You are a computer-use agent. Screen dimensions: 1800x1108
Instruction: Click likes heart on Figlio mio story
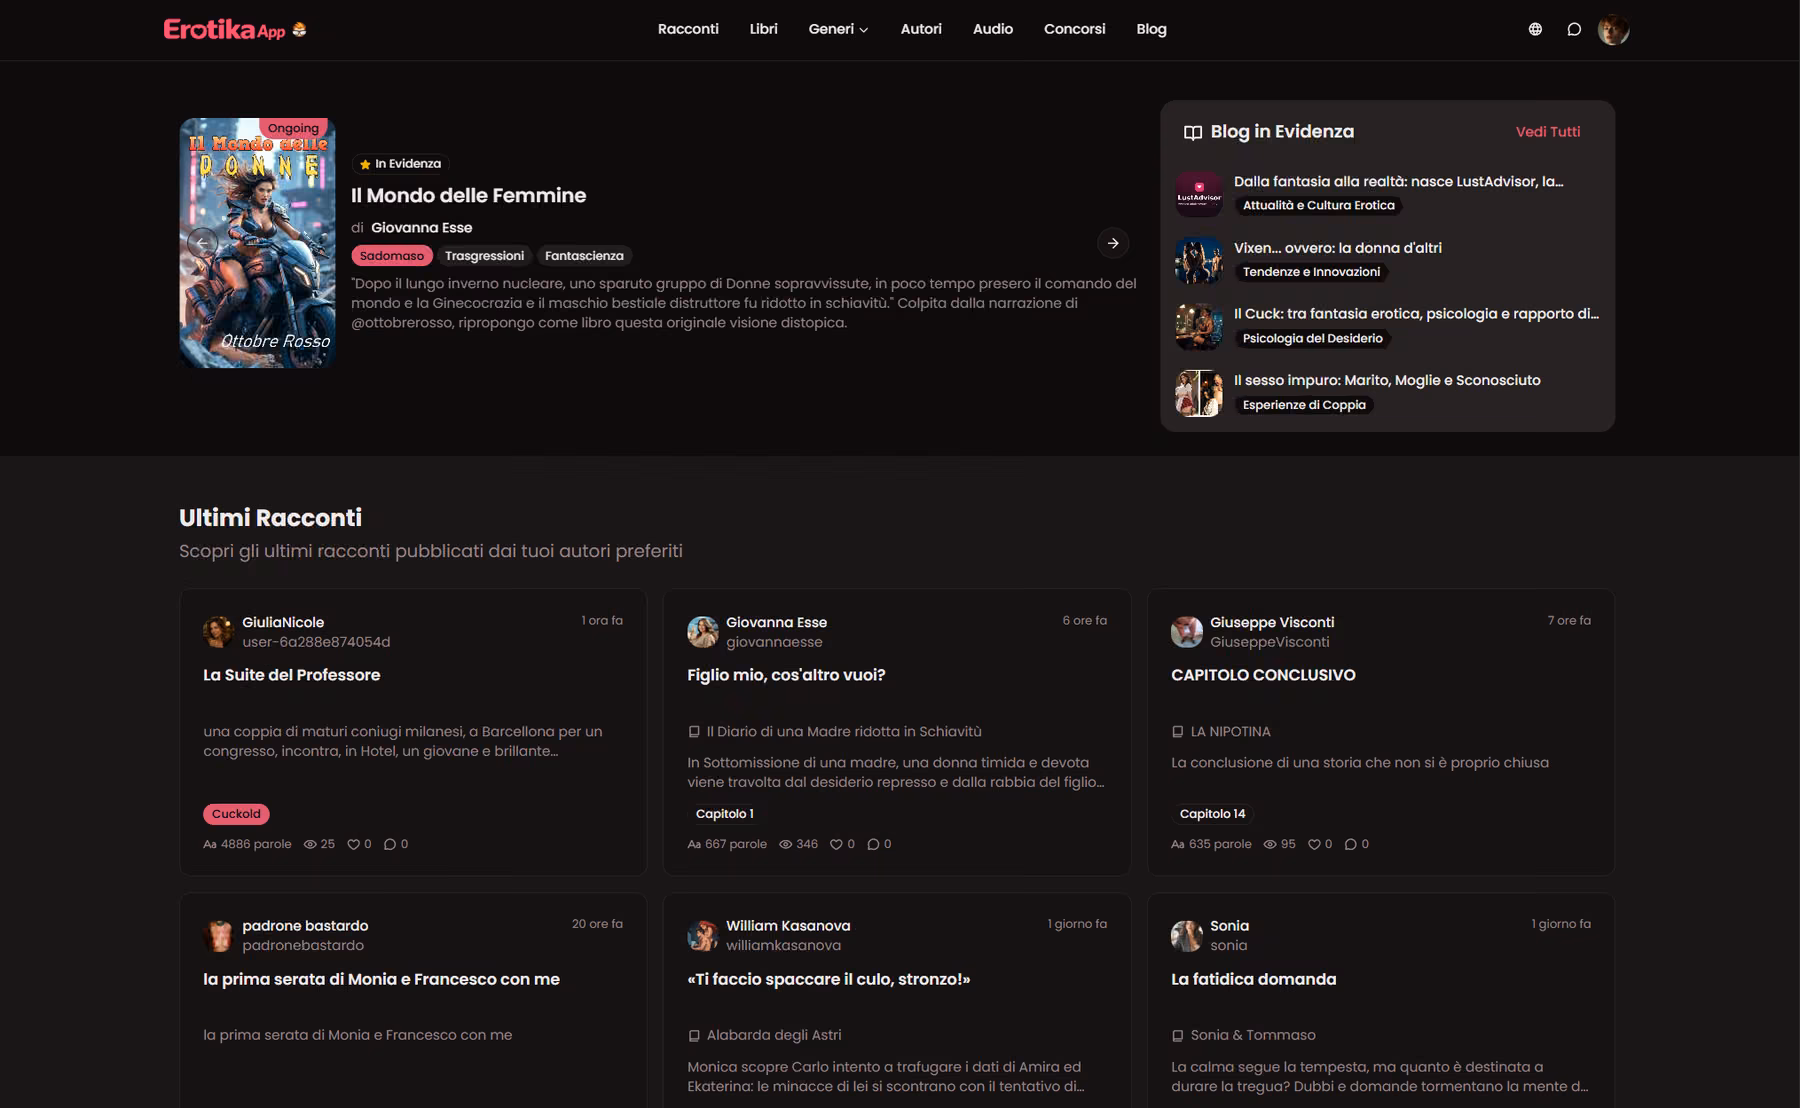click(836, 844)
